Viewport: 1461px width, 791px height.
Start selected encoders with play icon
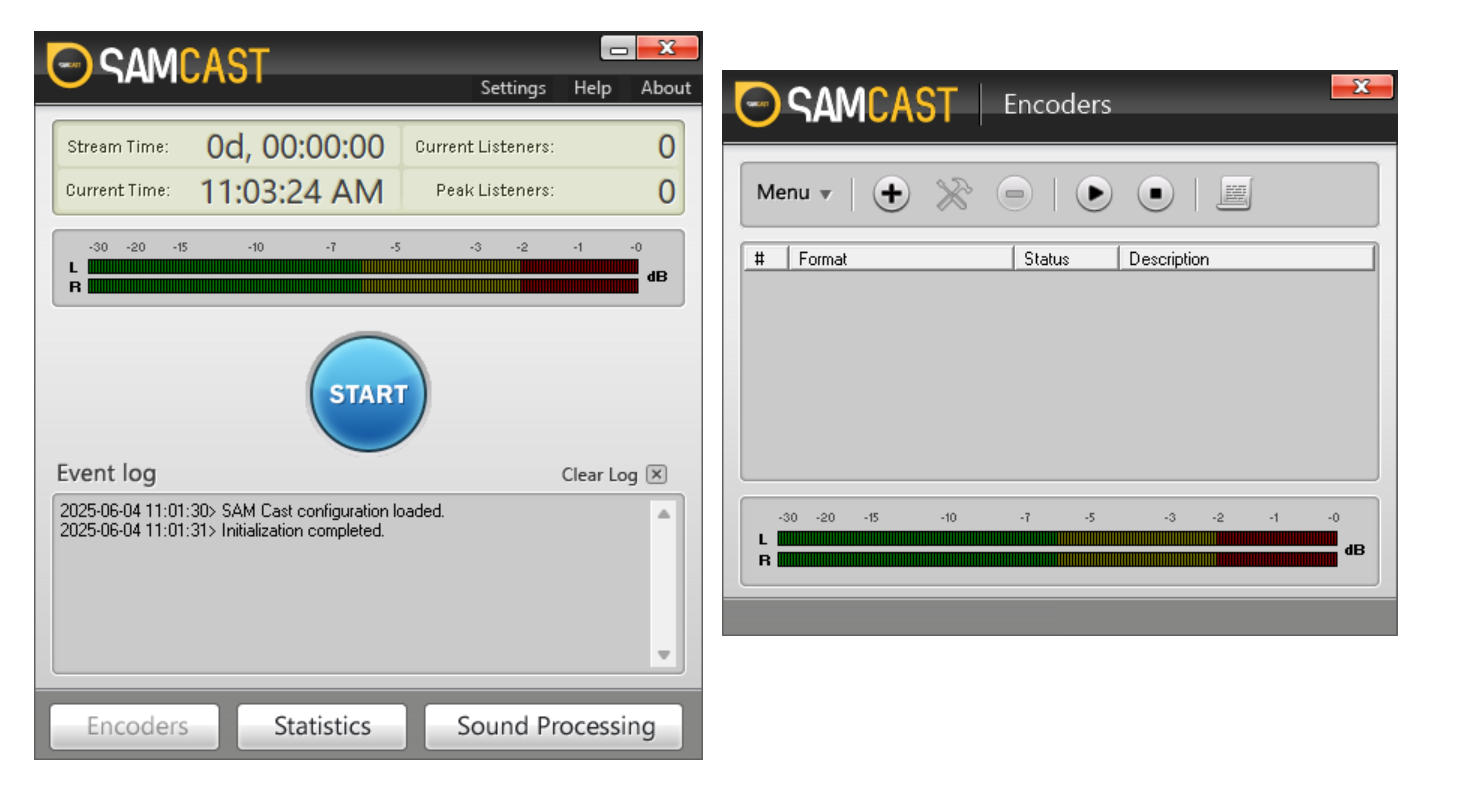point(1094,194)
